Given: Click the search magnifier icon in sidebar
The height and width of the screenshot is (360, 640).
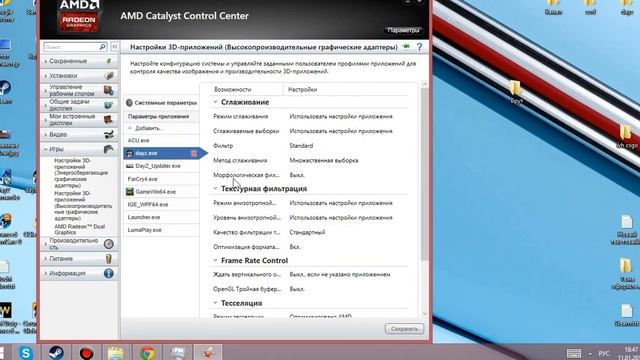Looking at the screenshot, I should pos(102,47).
